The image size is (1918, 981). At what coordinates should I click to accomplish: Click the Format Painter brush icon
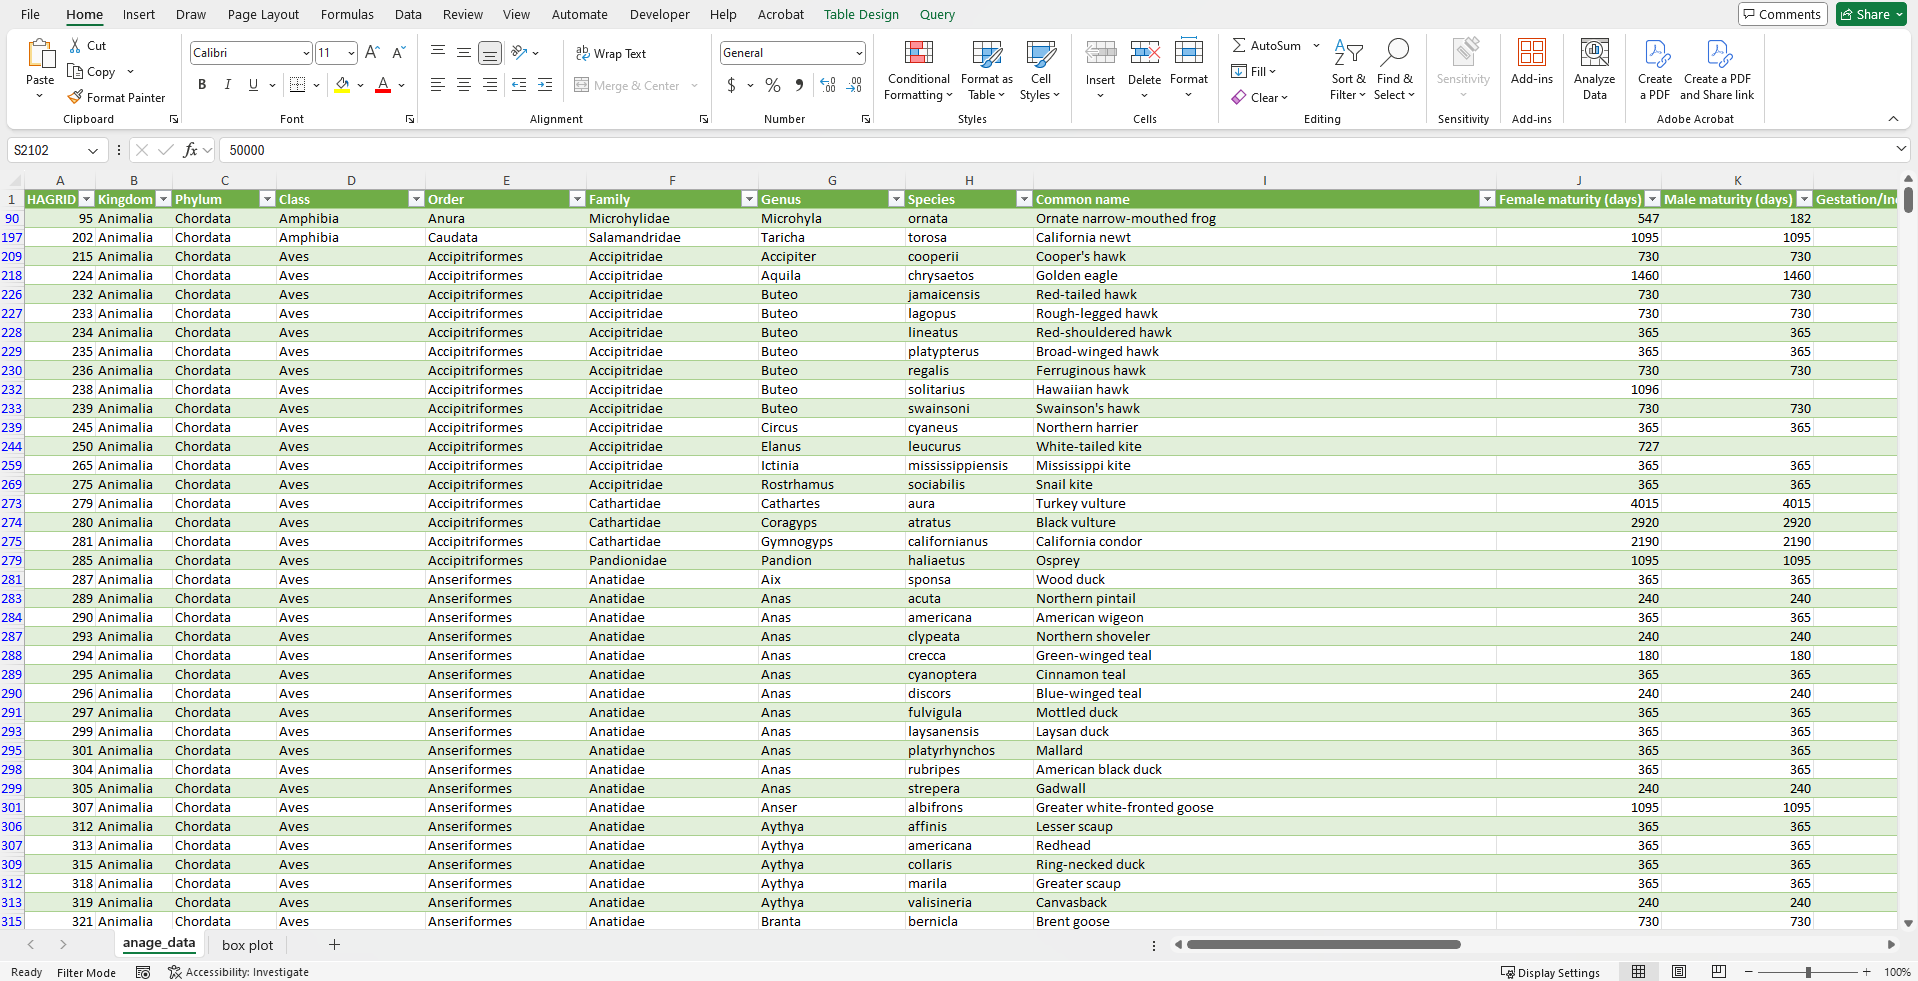[x=75, y=97]
